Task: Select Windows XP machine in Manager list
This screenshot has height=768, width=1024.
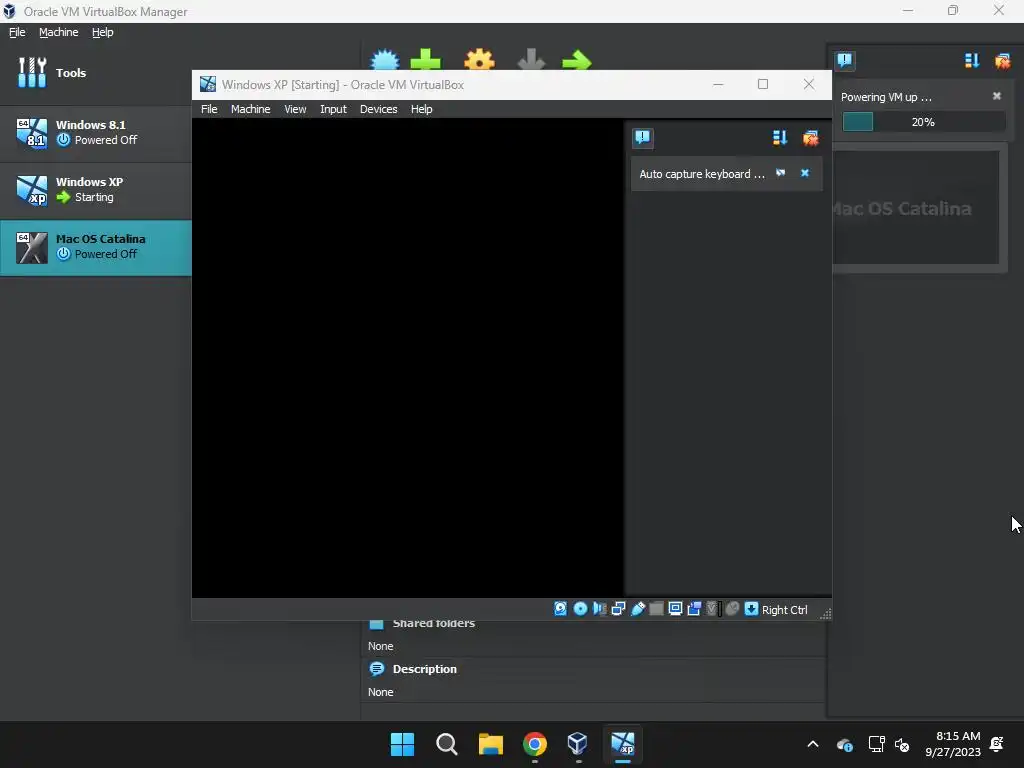Action: [96, 190]
